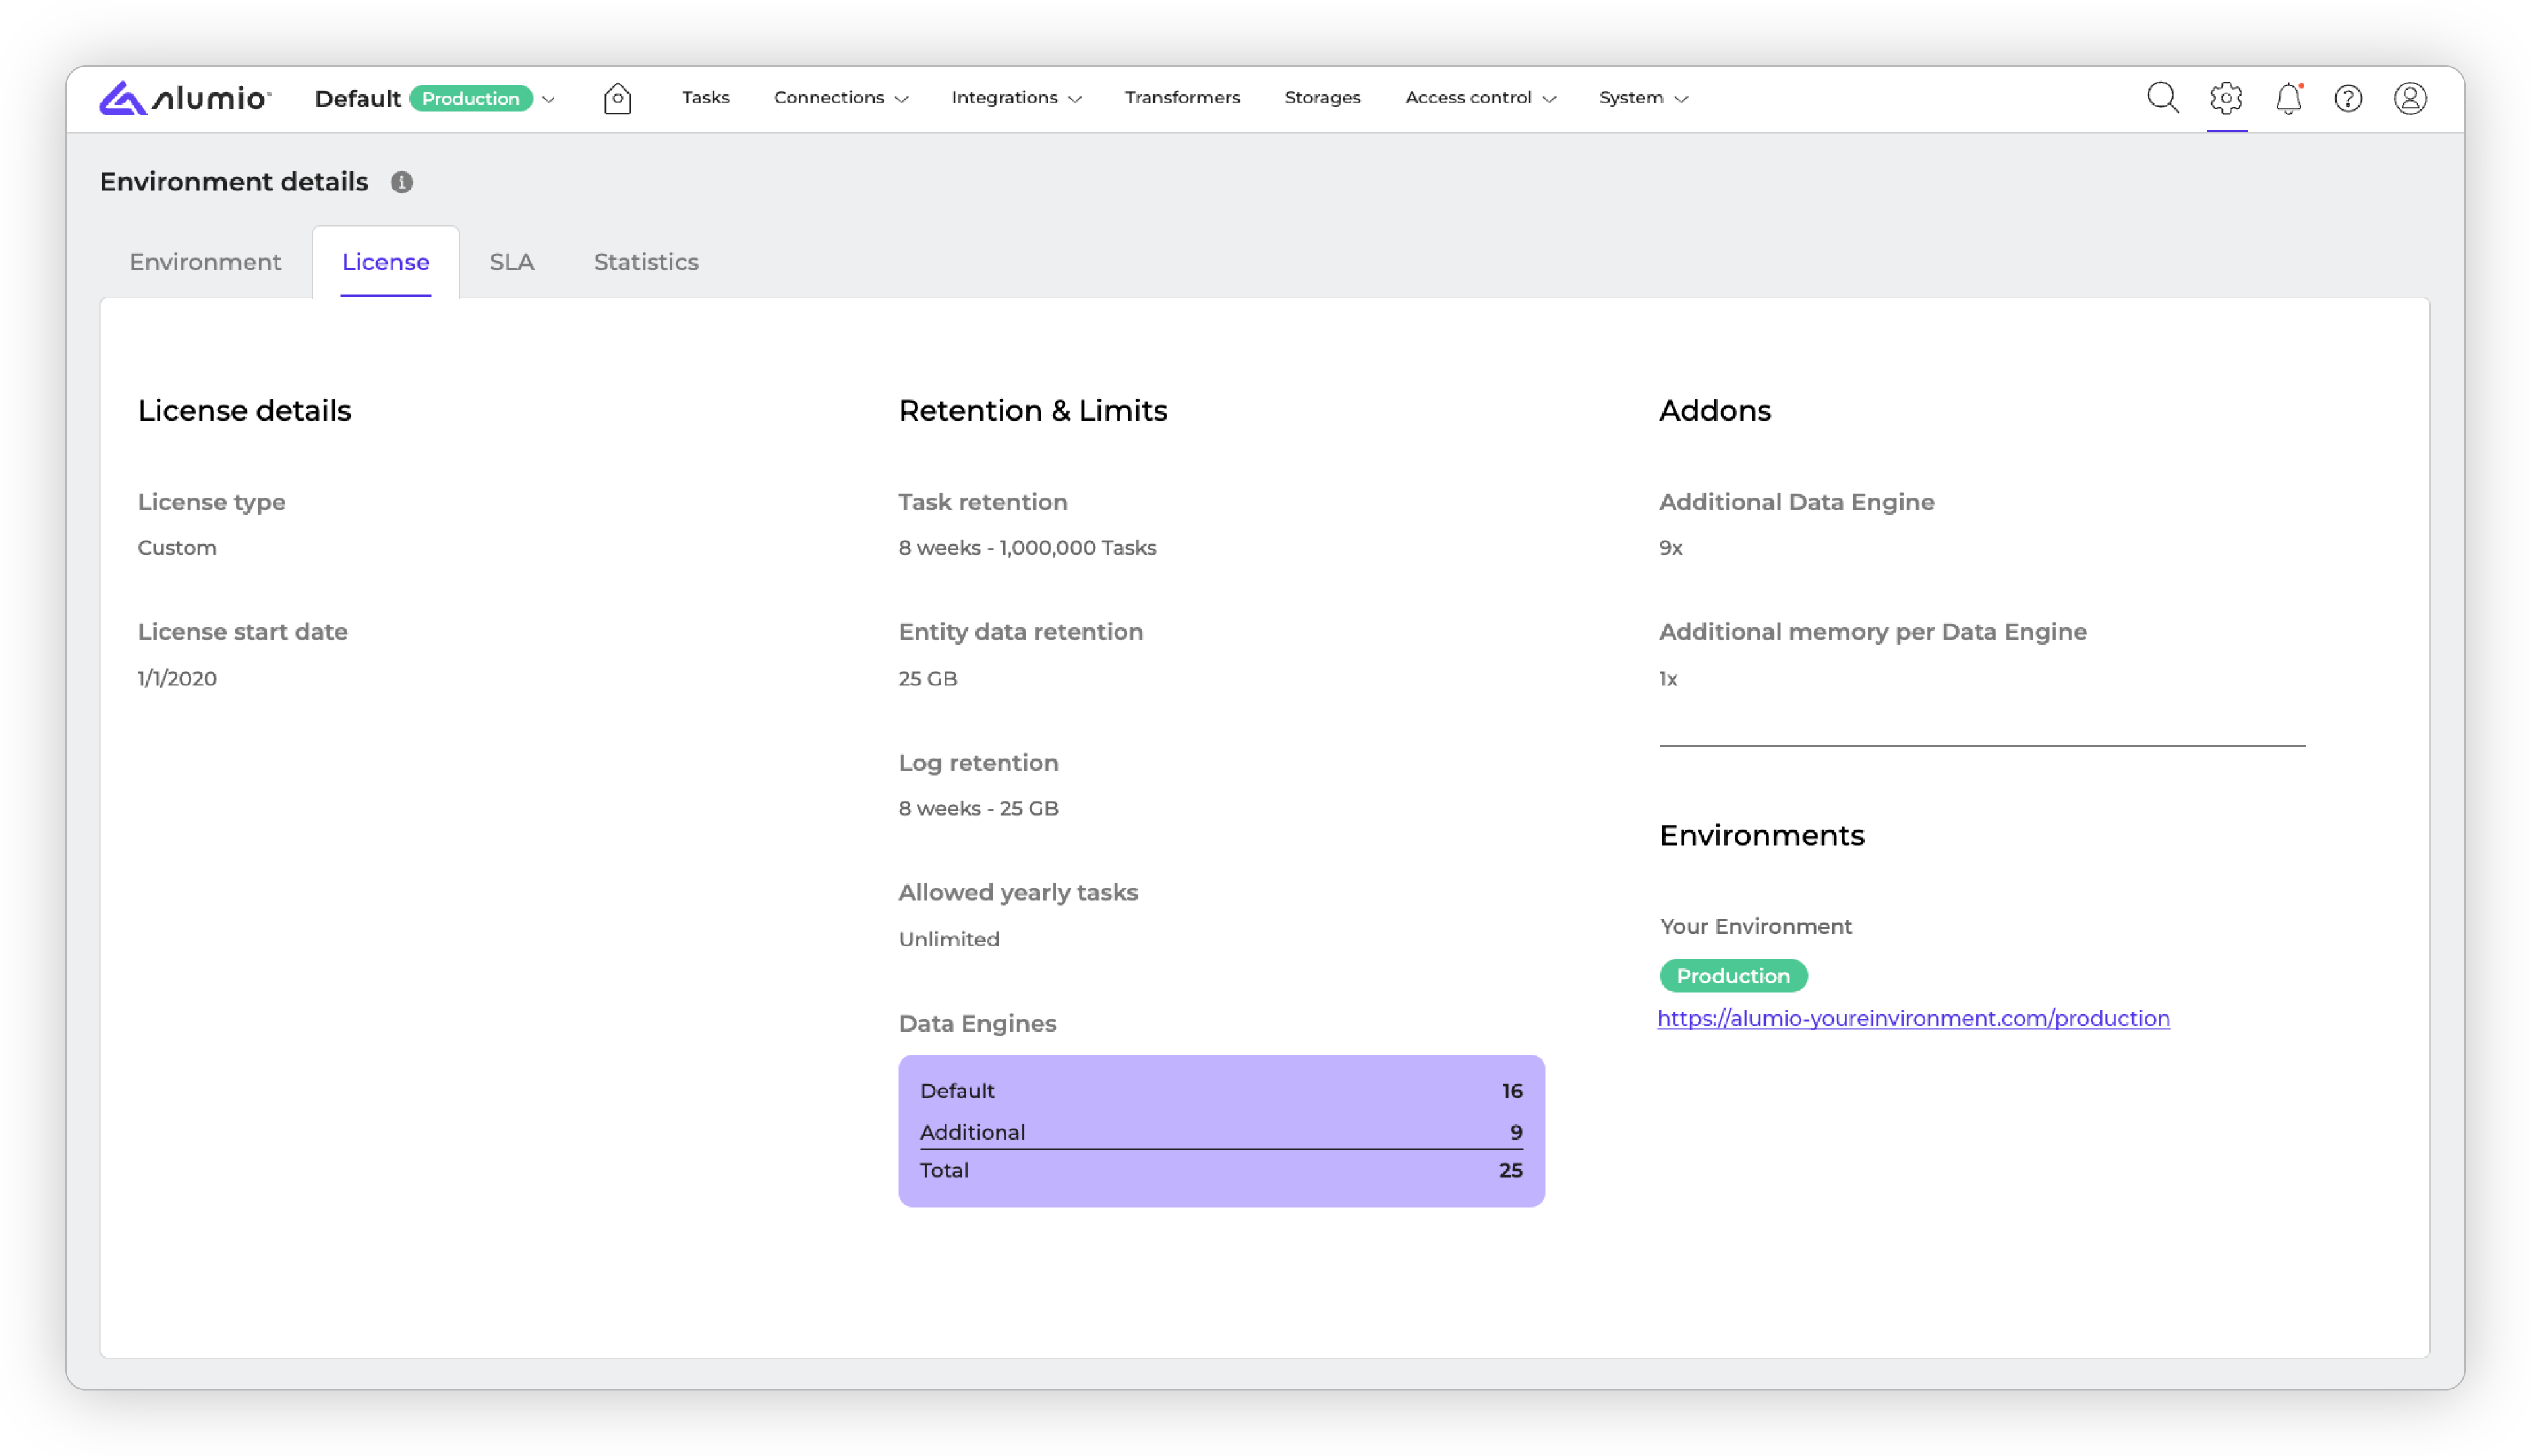Click the help question mark icon

pos(2348,98)
